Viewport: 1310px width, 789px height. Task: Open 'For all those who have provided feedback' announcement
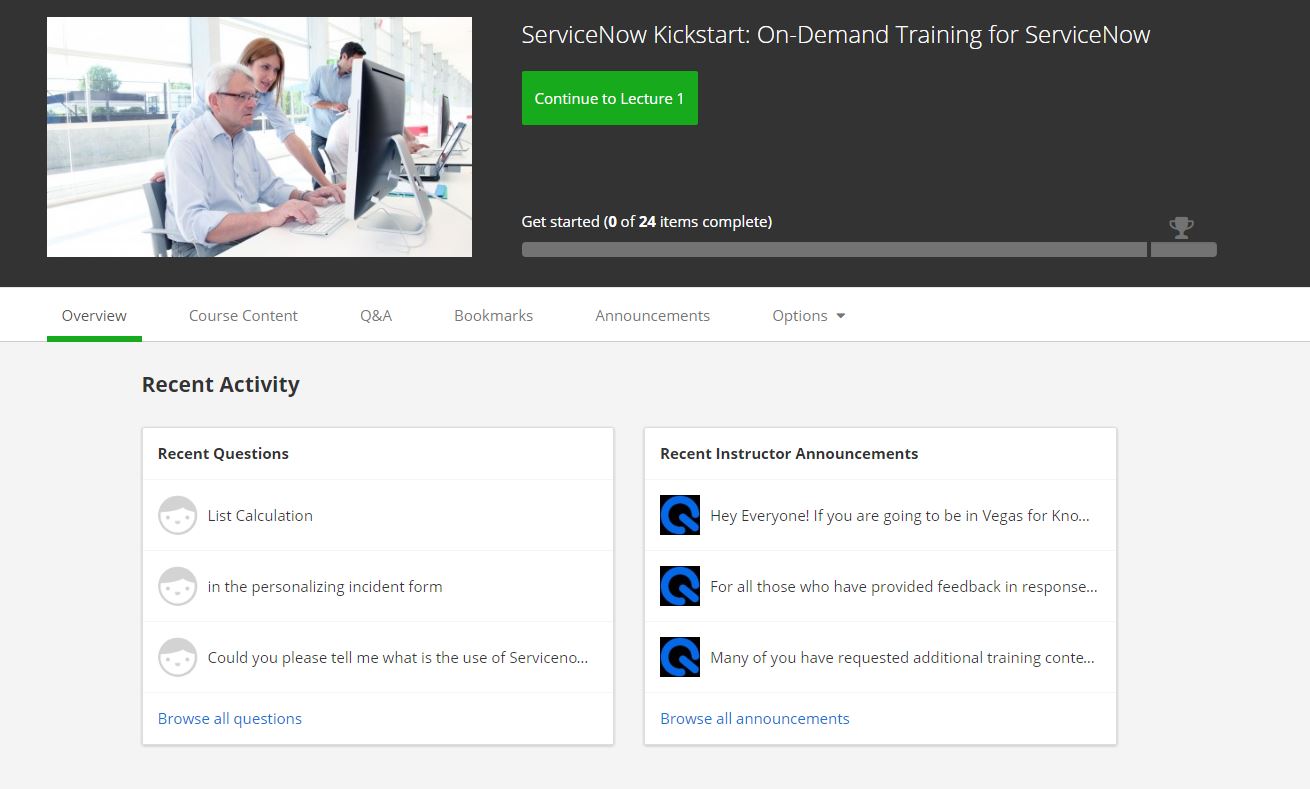904,586
